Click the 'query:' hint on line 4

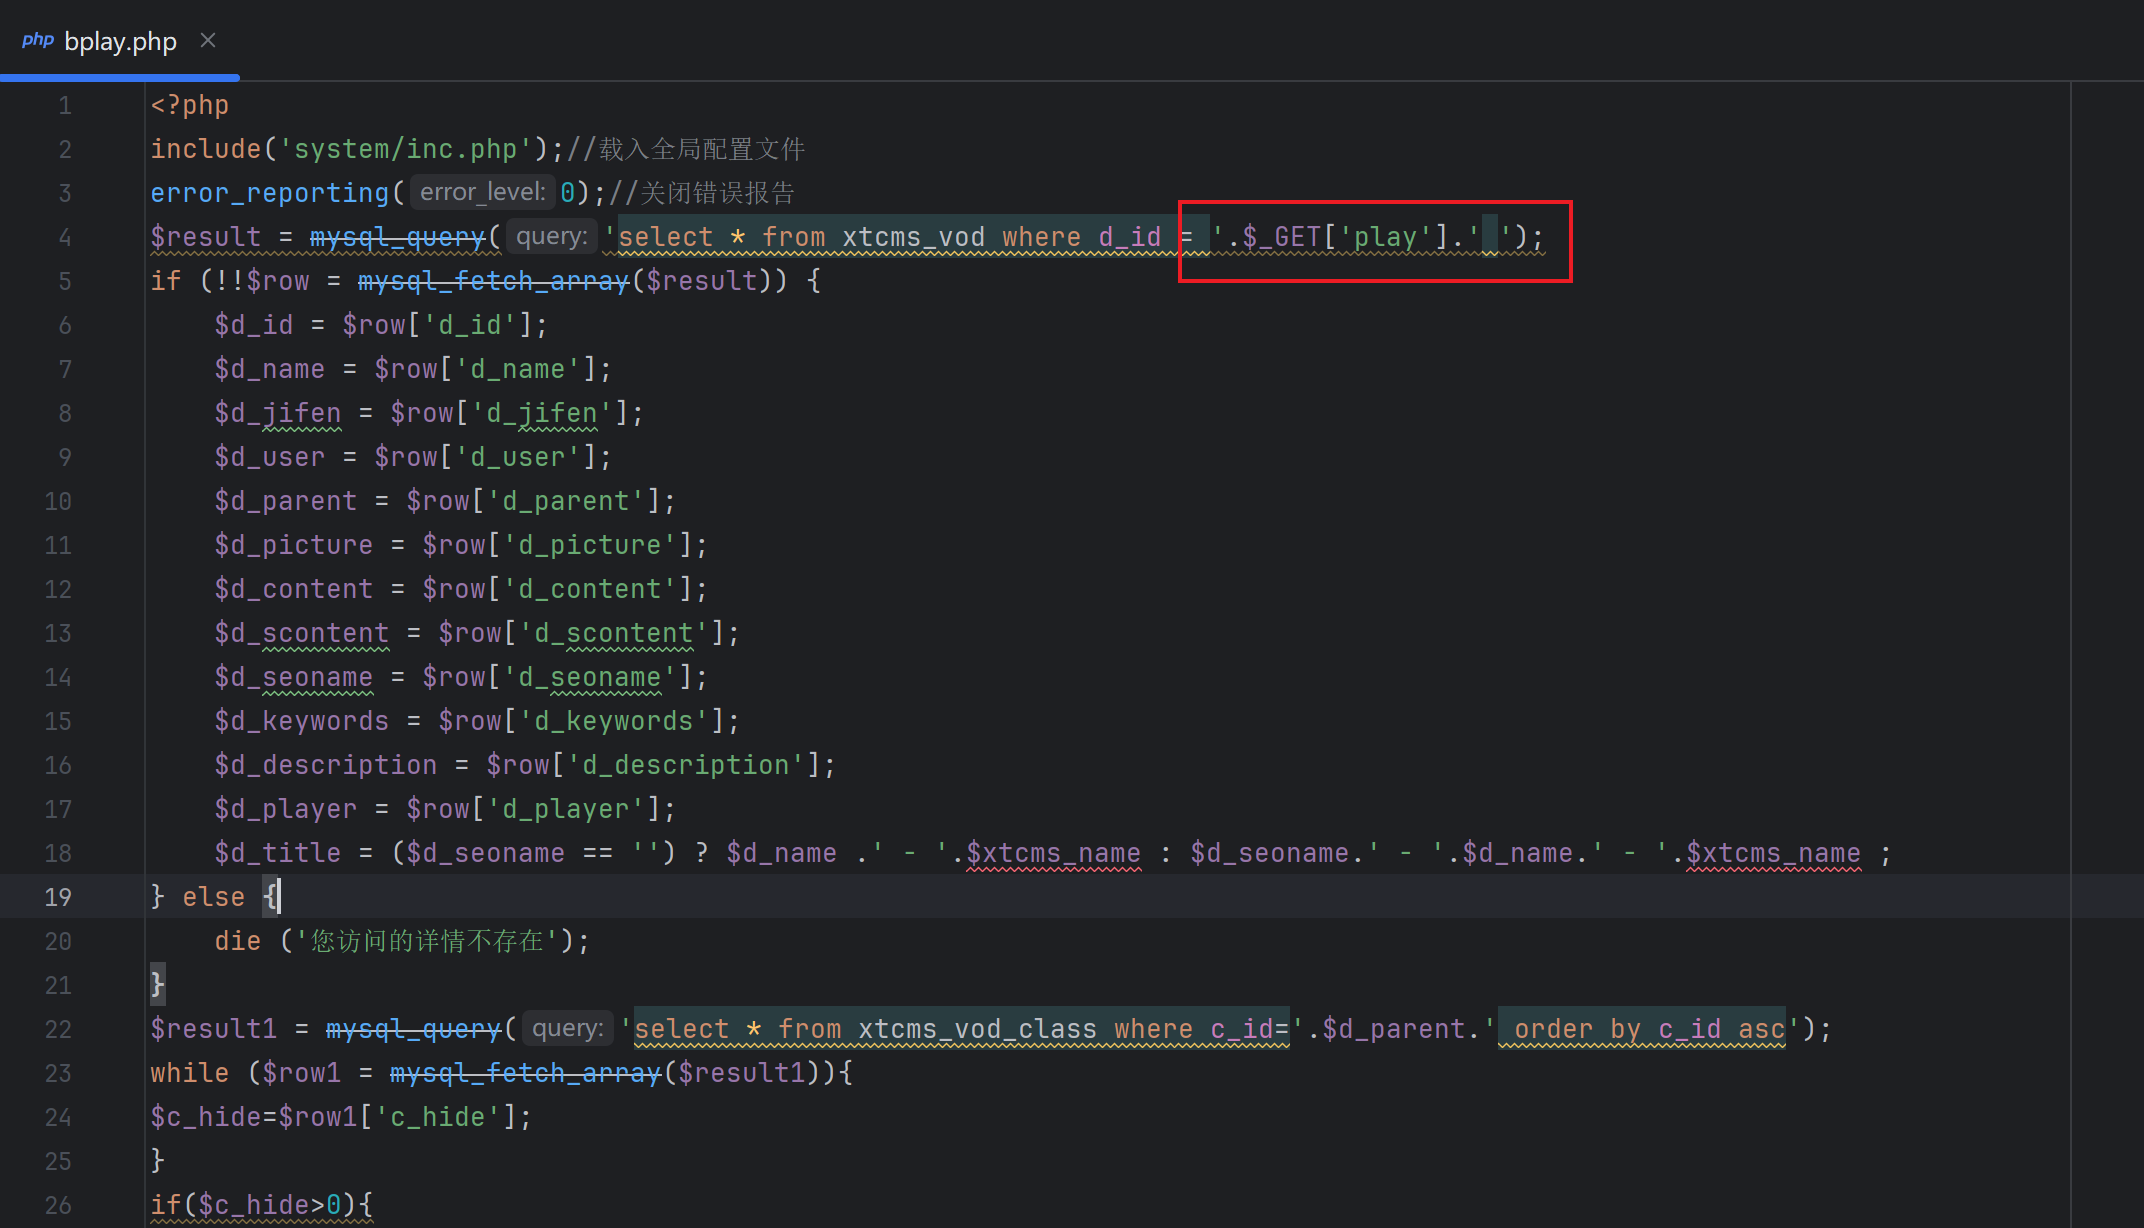(551, 237)
